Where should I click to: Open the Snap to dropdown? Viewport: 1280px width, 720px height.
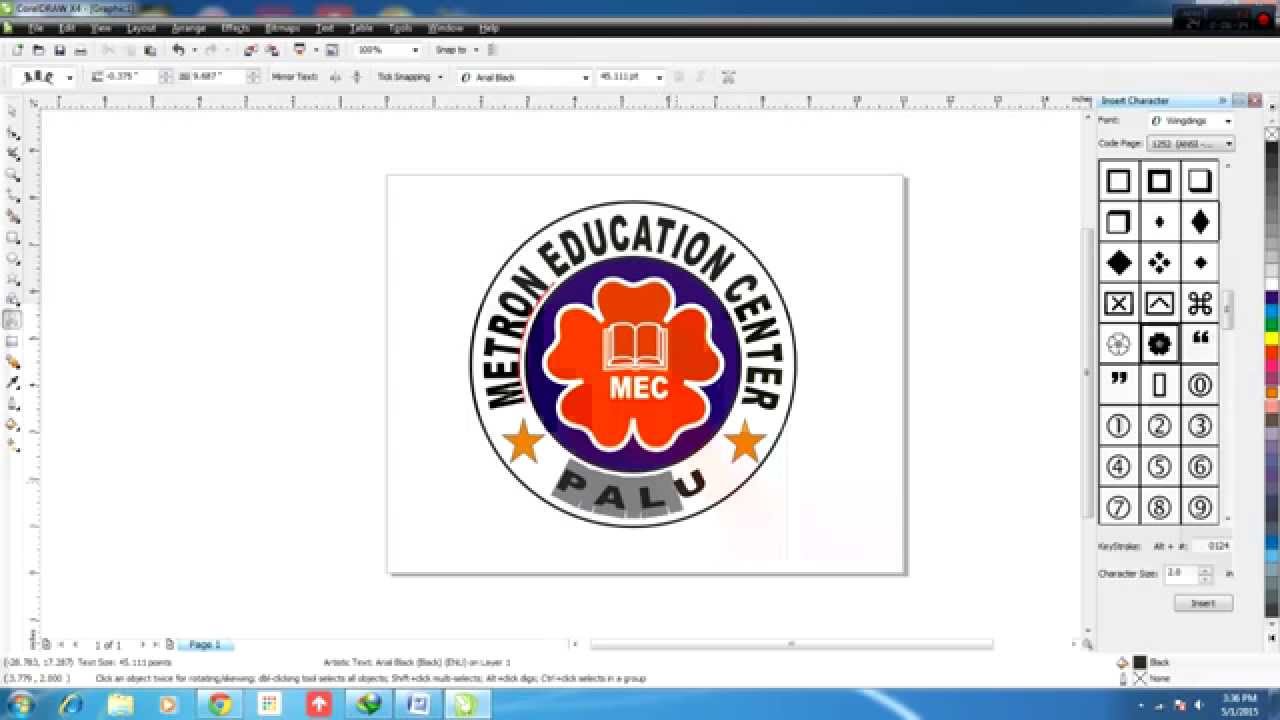[476, 50]
